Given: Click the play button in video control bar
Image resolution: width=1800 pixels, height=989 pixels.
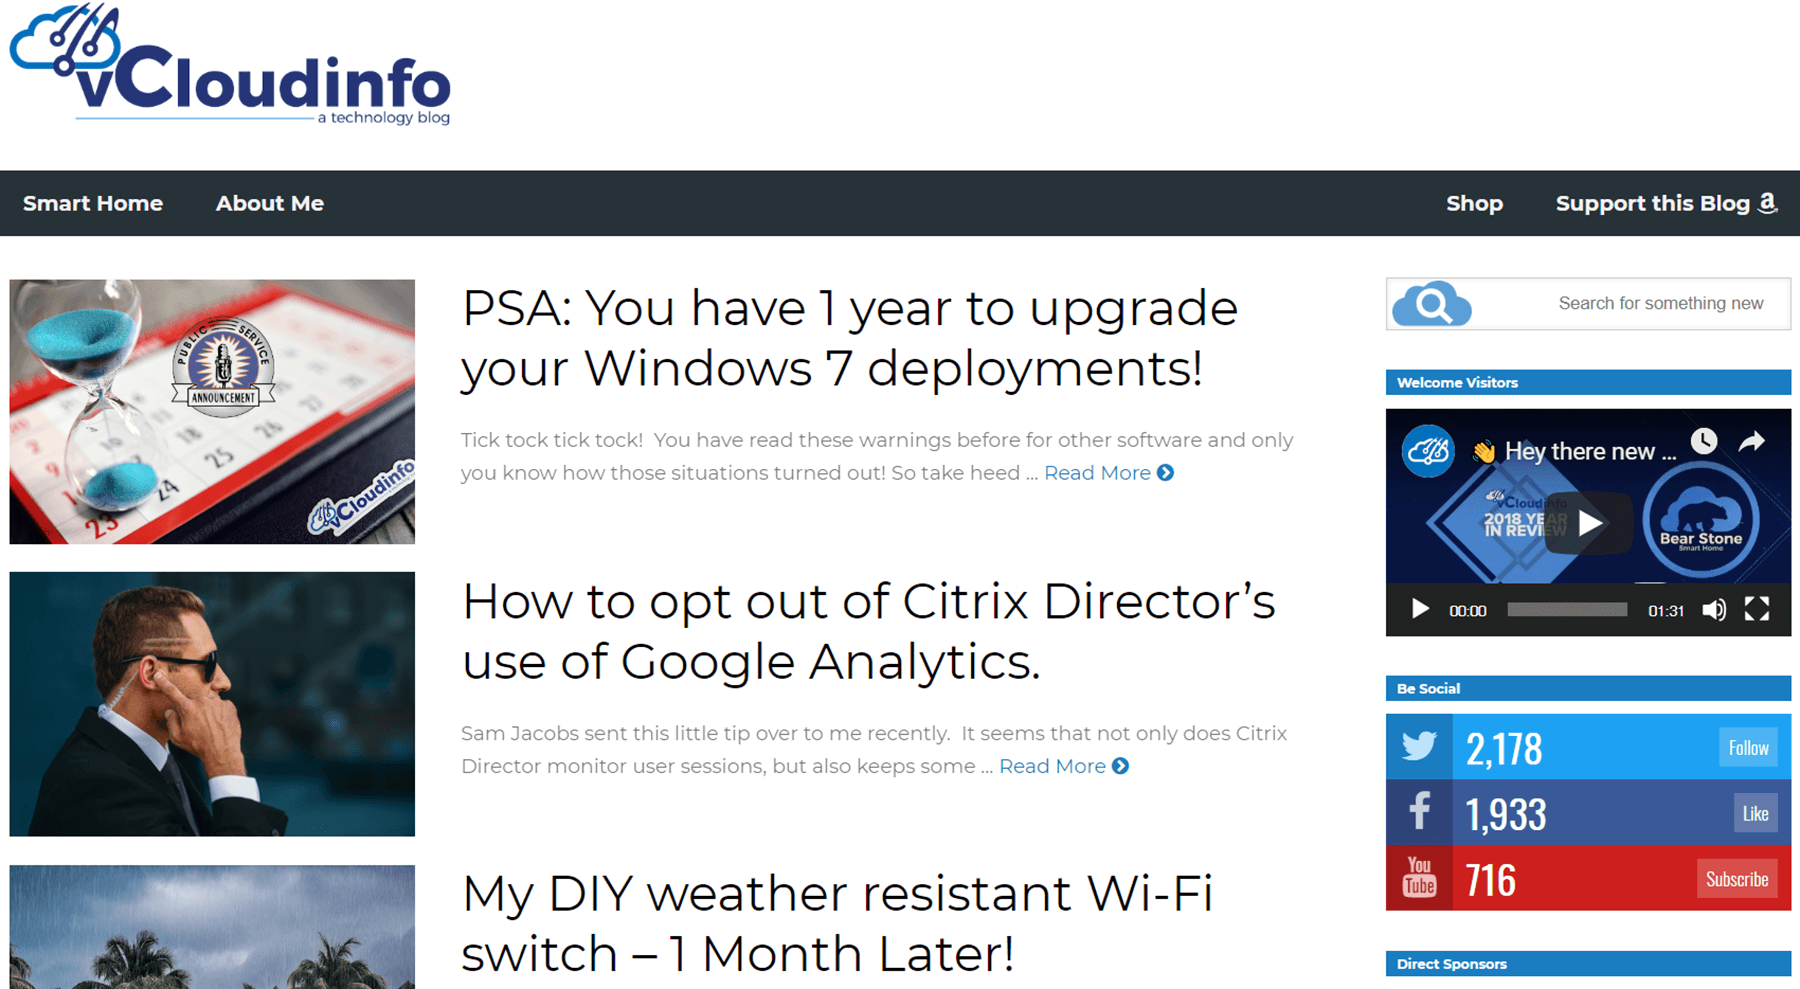Looking at the screenshot, I should 1419,609.
